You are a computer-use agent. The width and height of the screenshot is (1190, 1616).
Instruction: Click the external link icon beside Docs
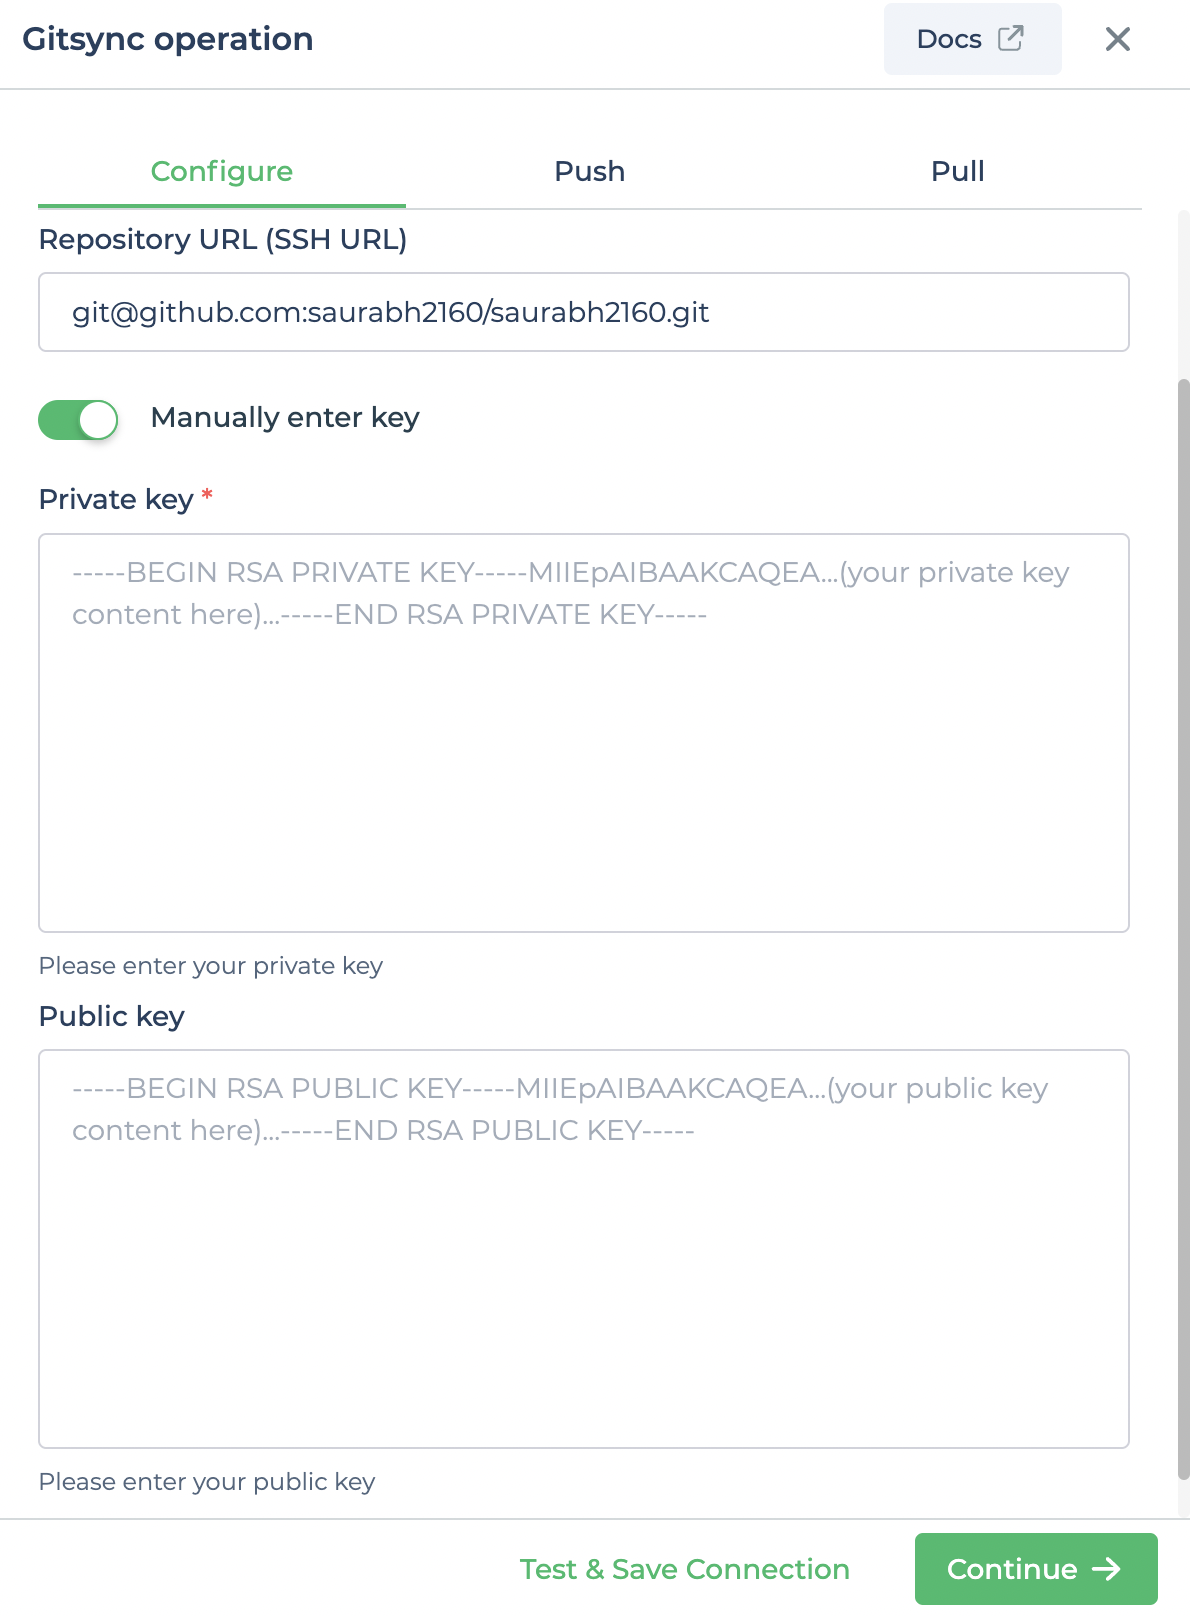(1012, 38)
